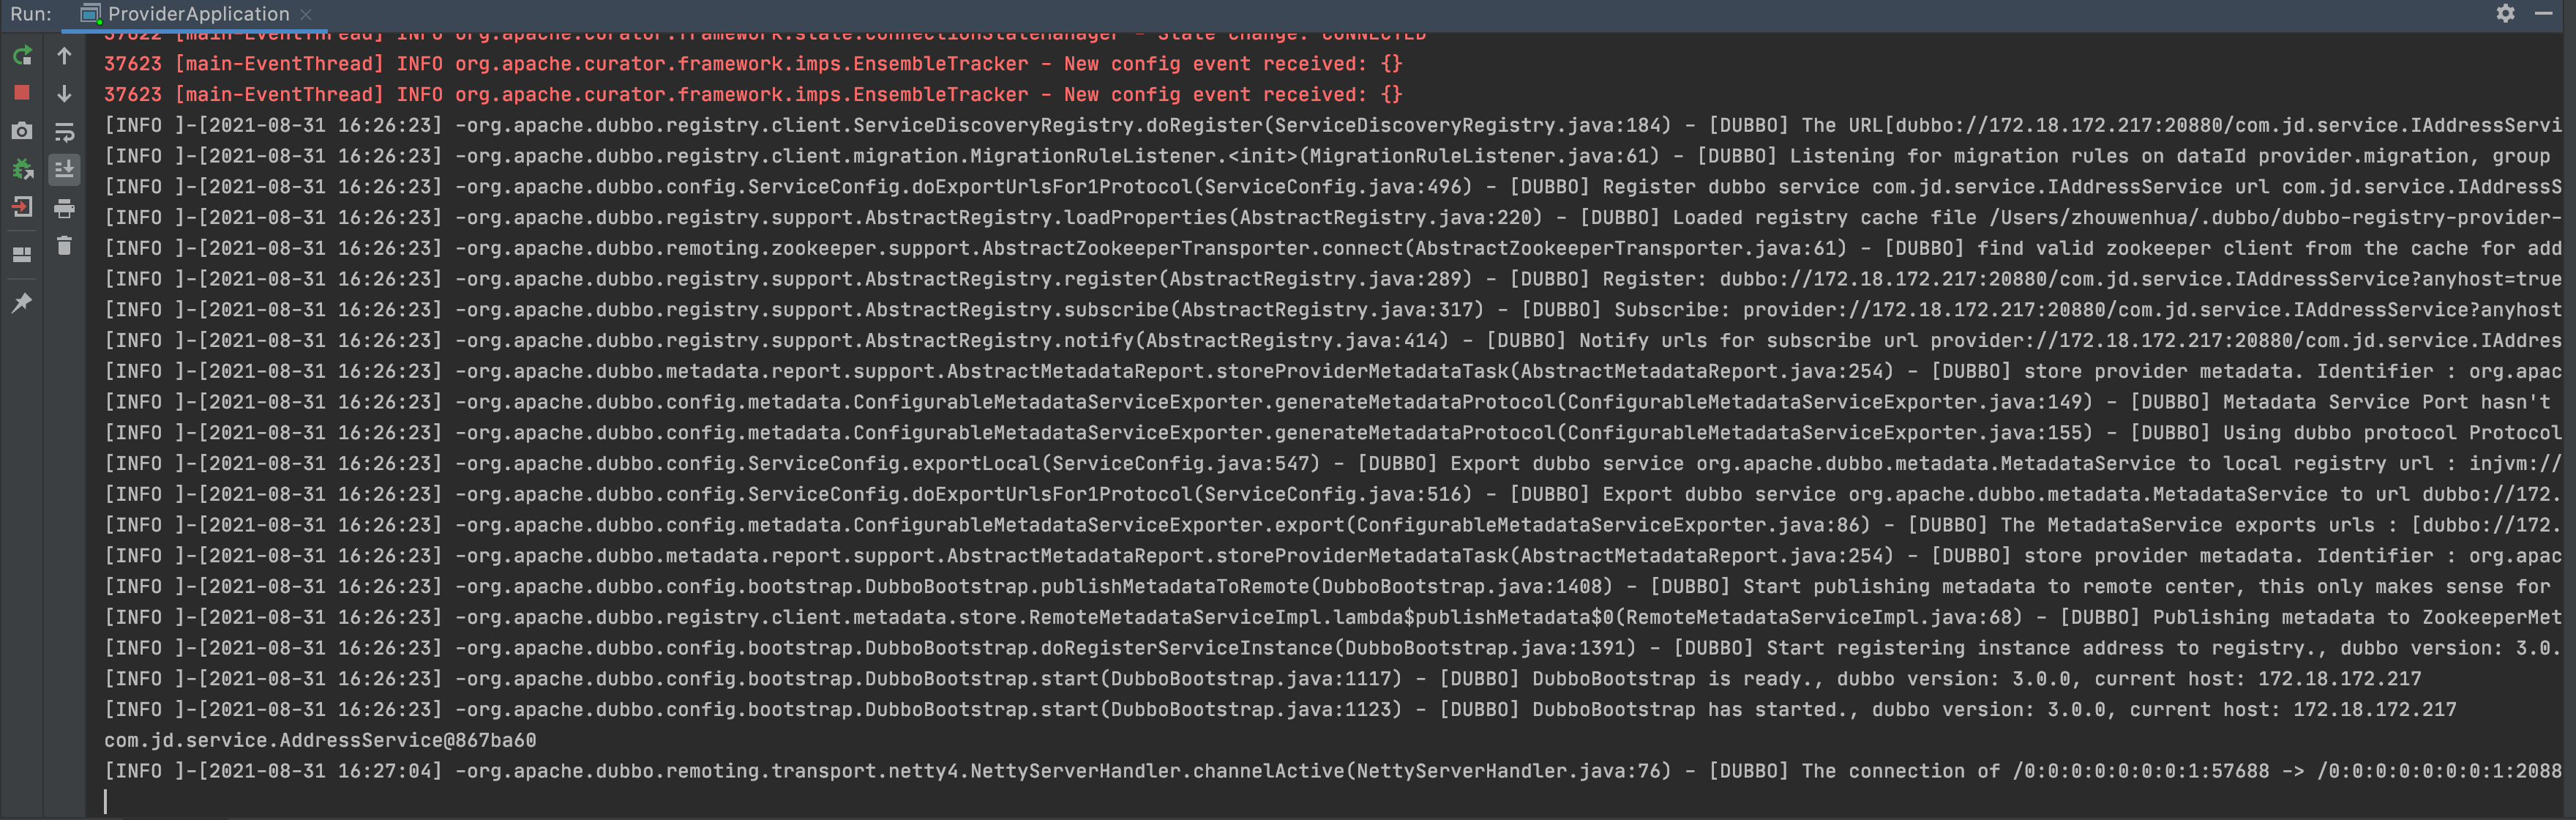
Task: Restore the default run window layout
Action: (x=22, y=255)
